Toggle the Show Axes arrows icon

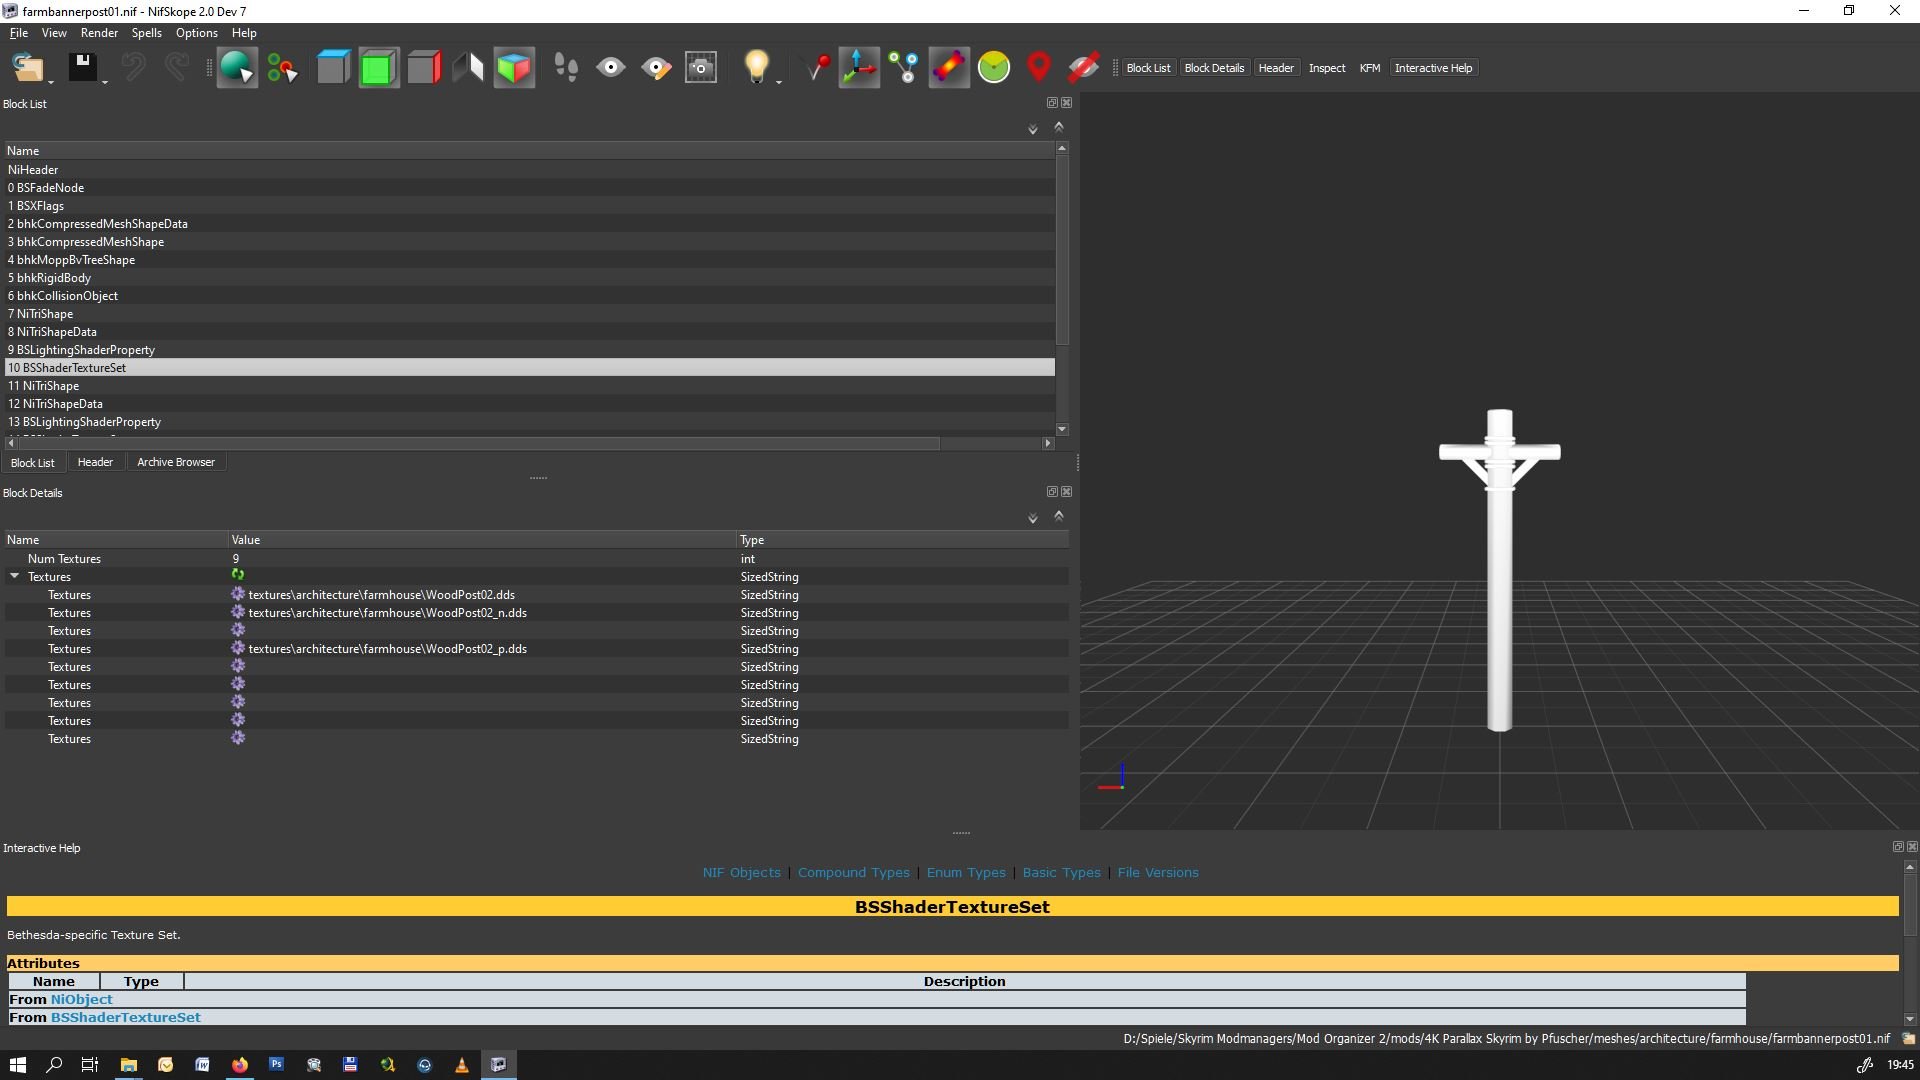(x=859, y=68)
